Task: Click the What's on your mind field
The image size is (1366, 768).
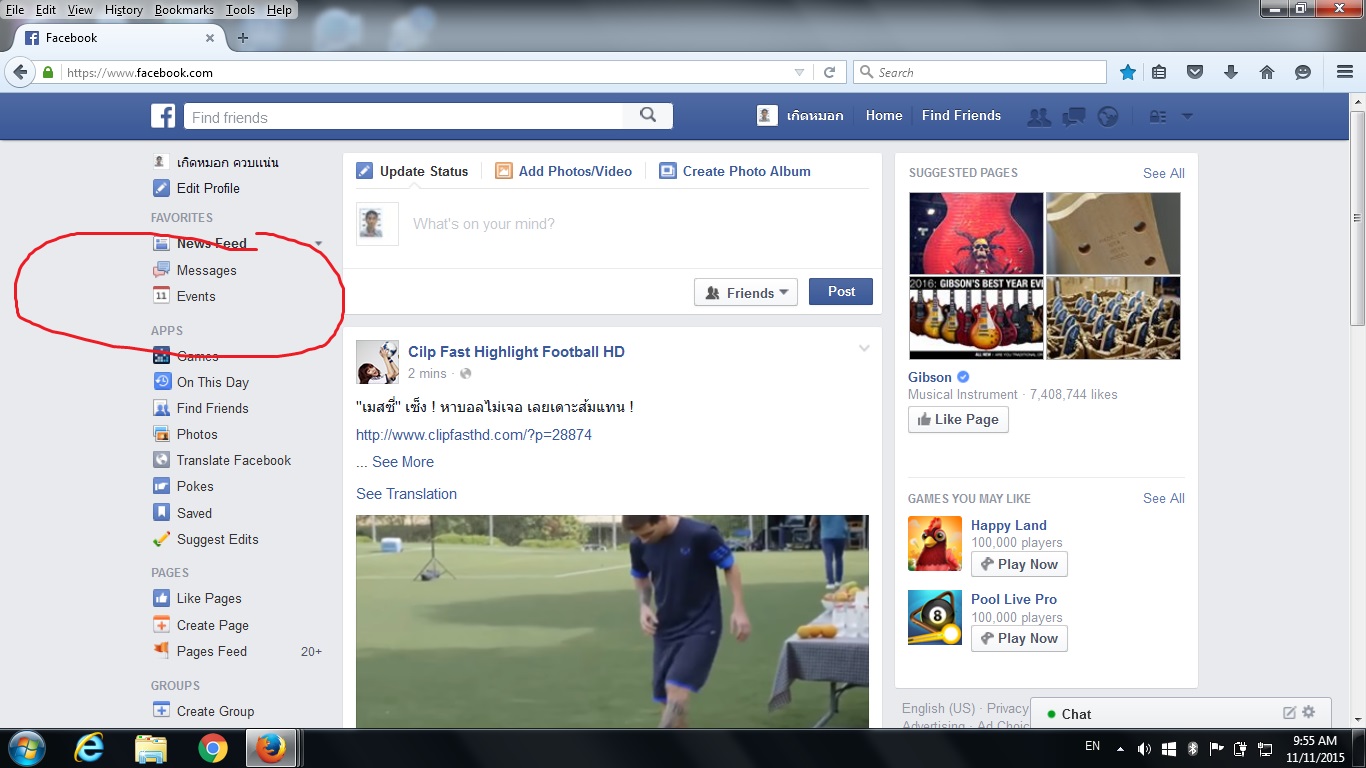Action: click(640, 224)
